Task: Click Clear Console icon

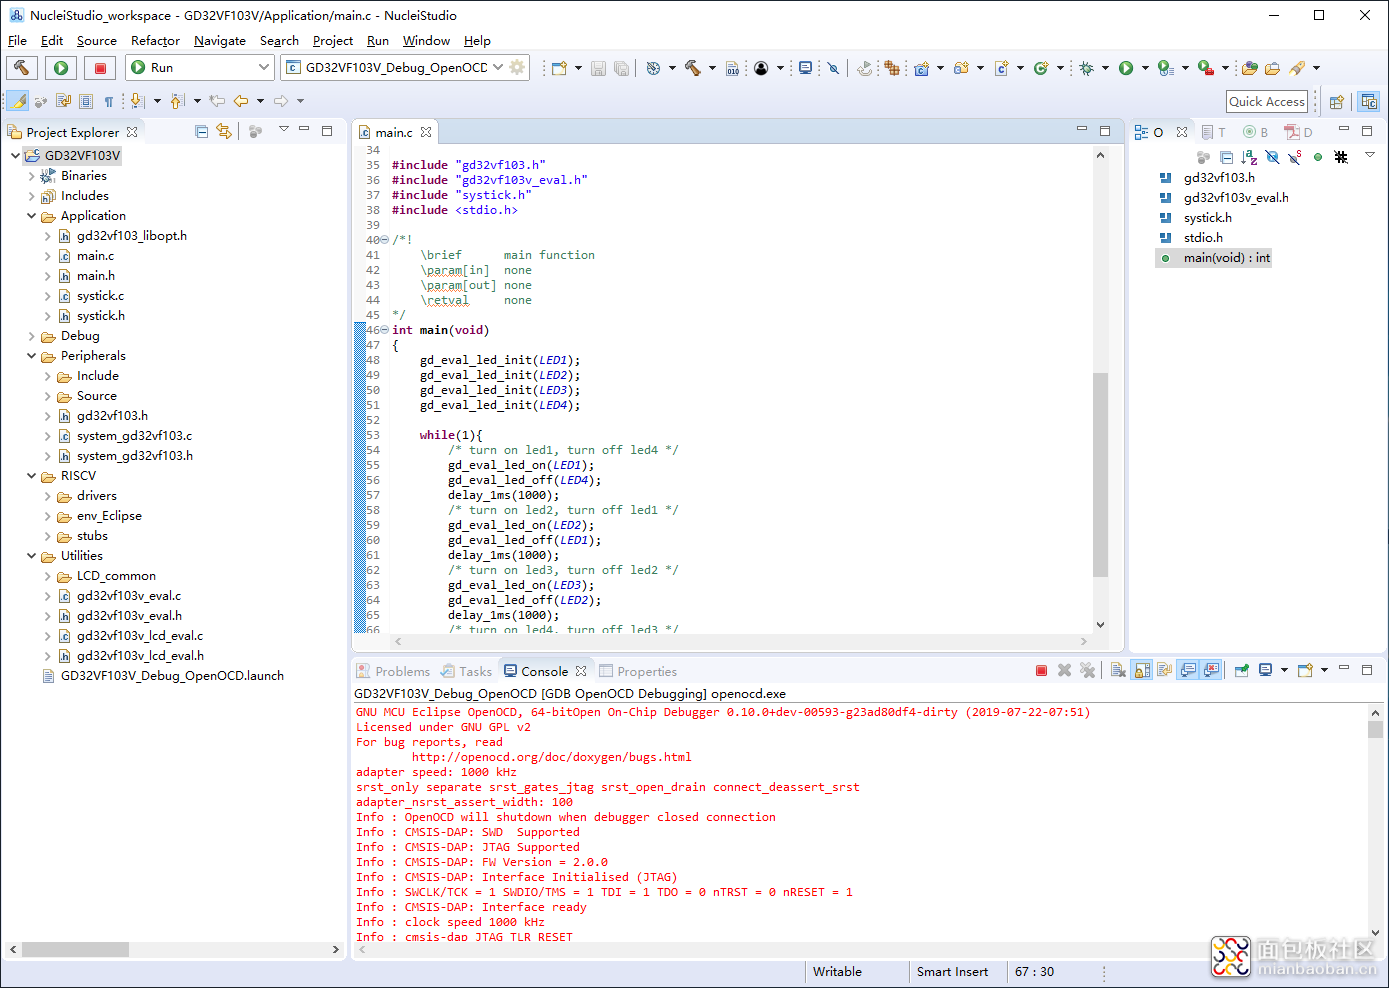Action: click(x=1118, y=671)
